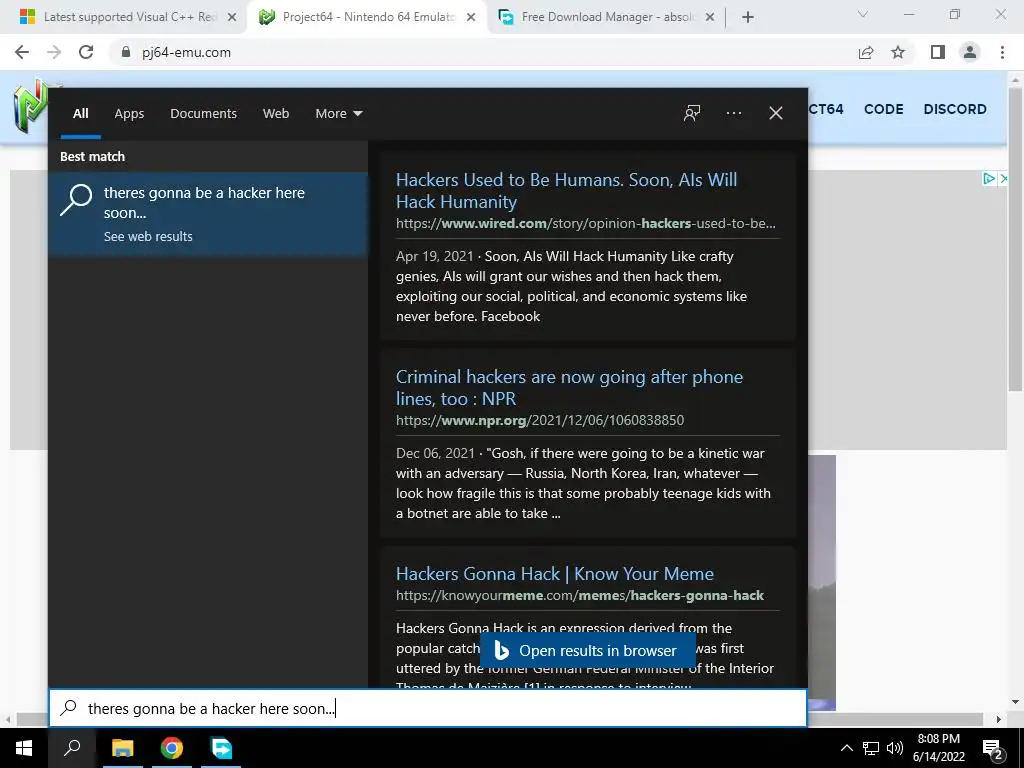Reload the pj64-emu.com page

86,52
